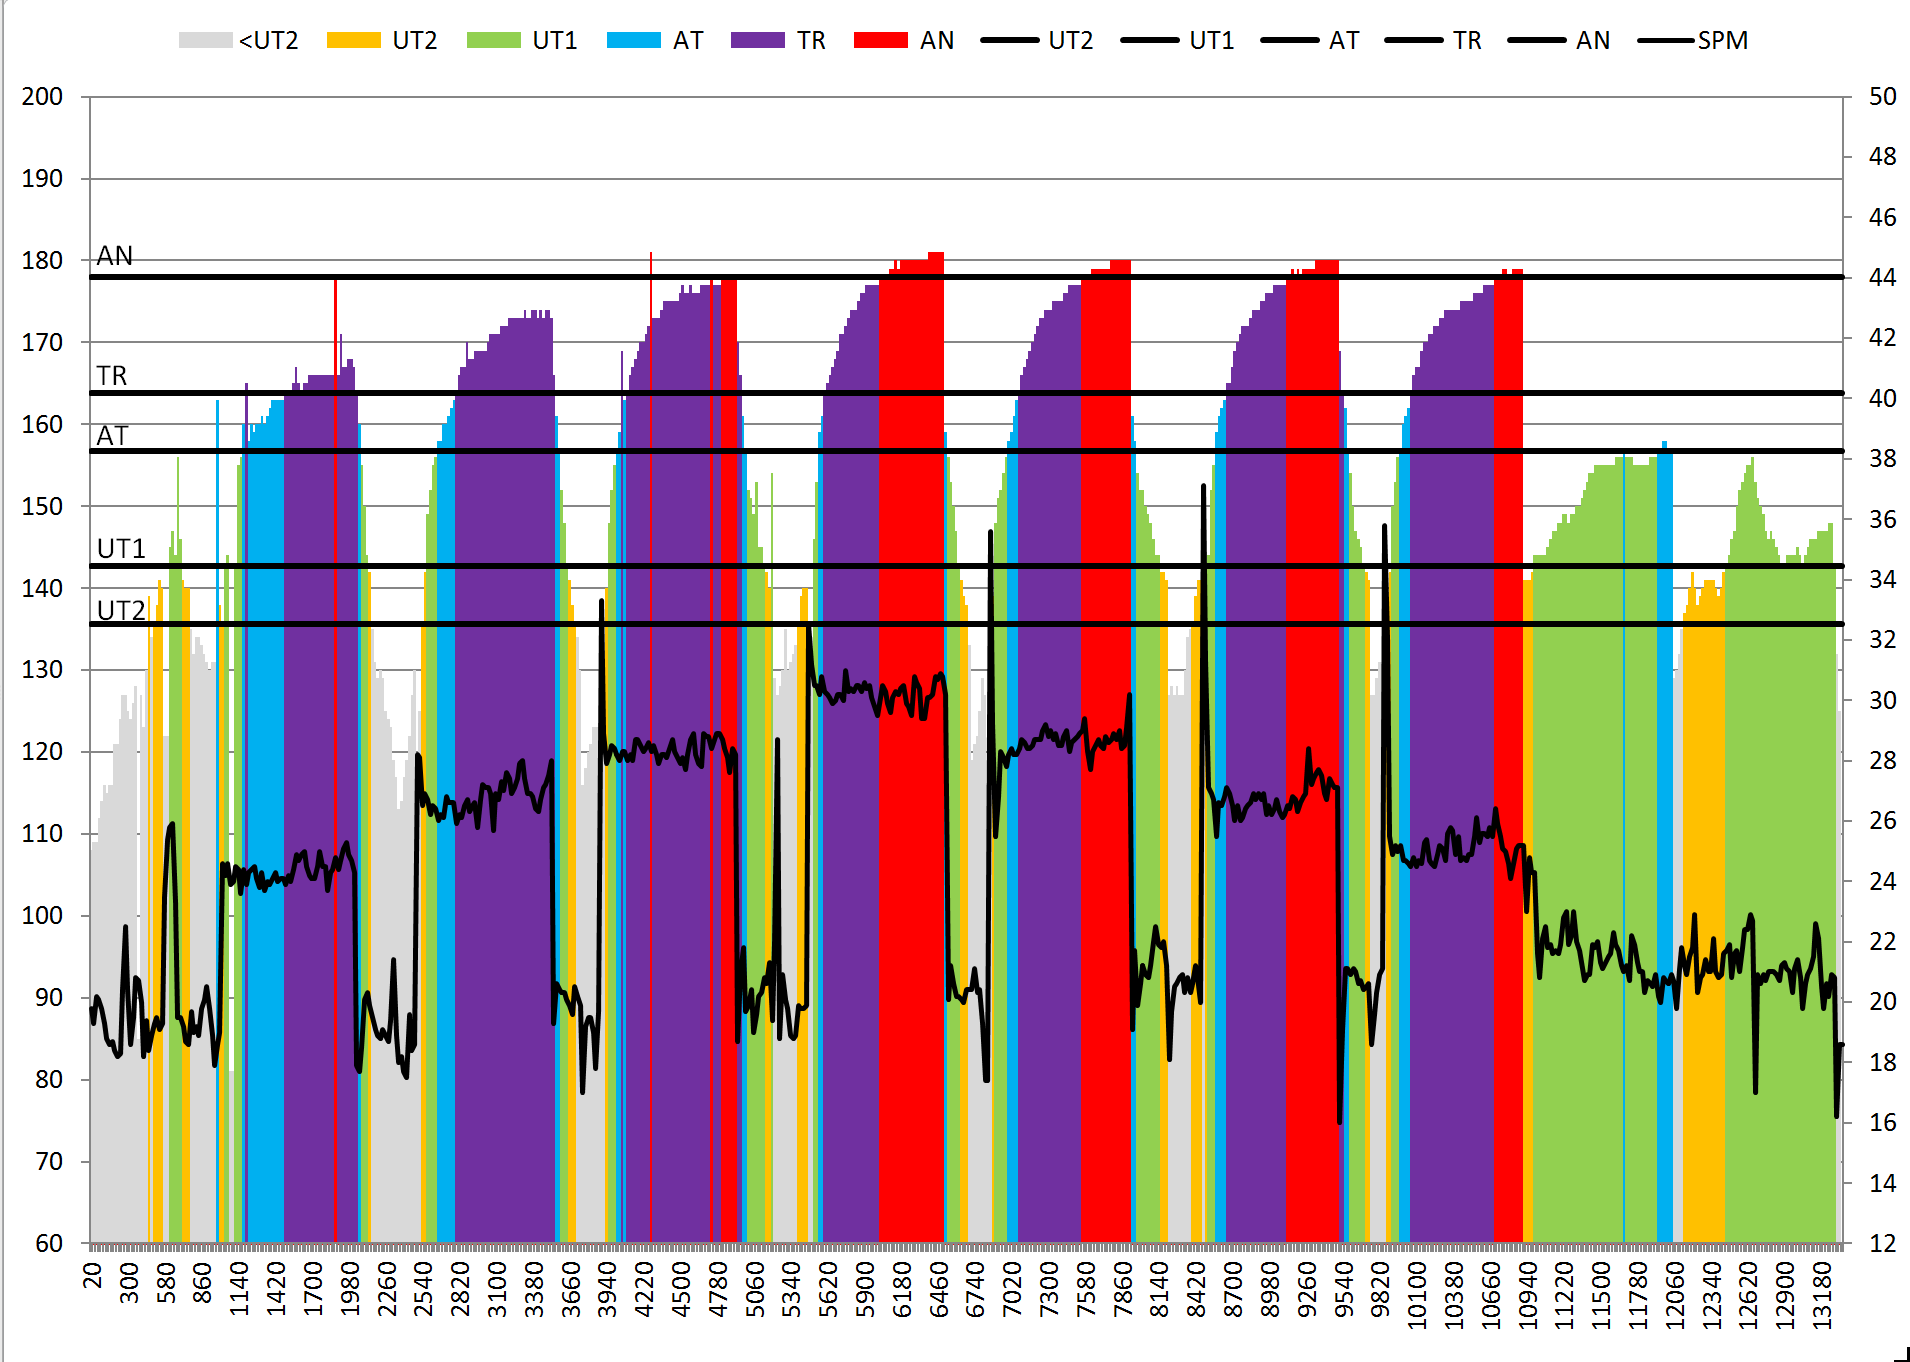1910x1362 pixels.
Task: Click the UT1 threshold label in plot
Action: 121,549
